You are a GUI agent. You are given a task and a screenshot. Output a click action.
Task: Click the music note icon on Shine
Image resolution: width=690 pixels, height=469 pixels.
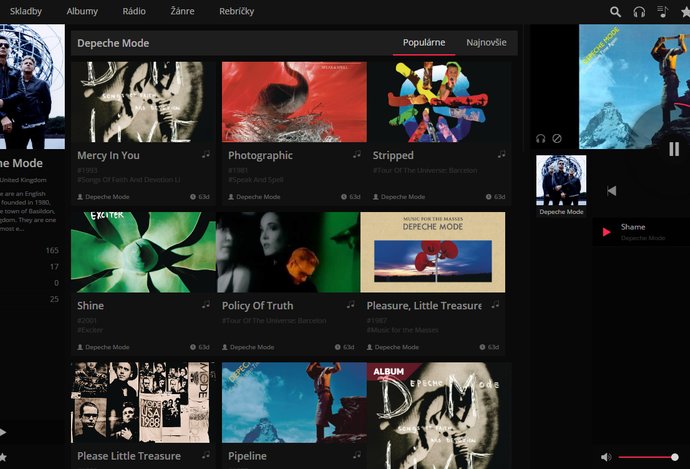tap(206, 304)
